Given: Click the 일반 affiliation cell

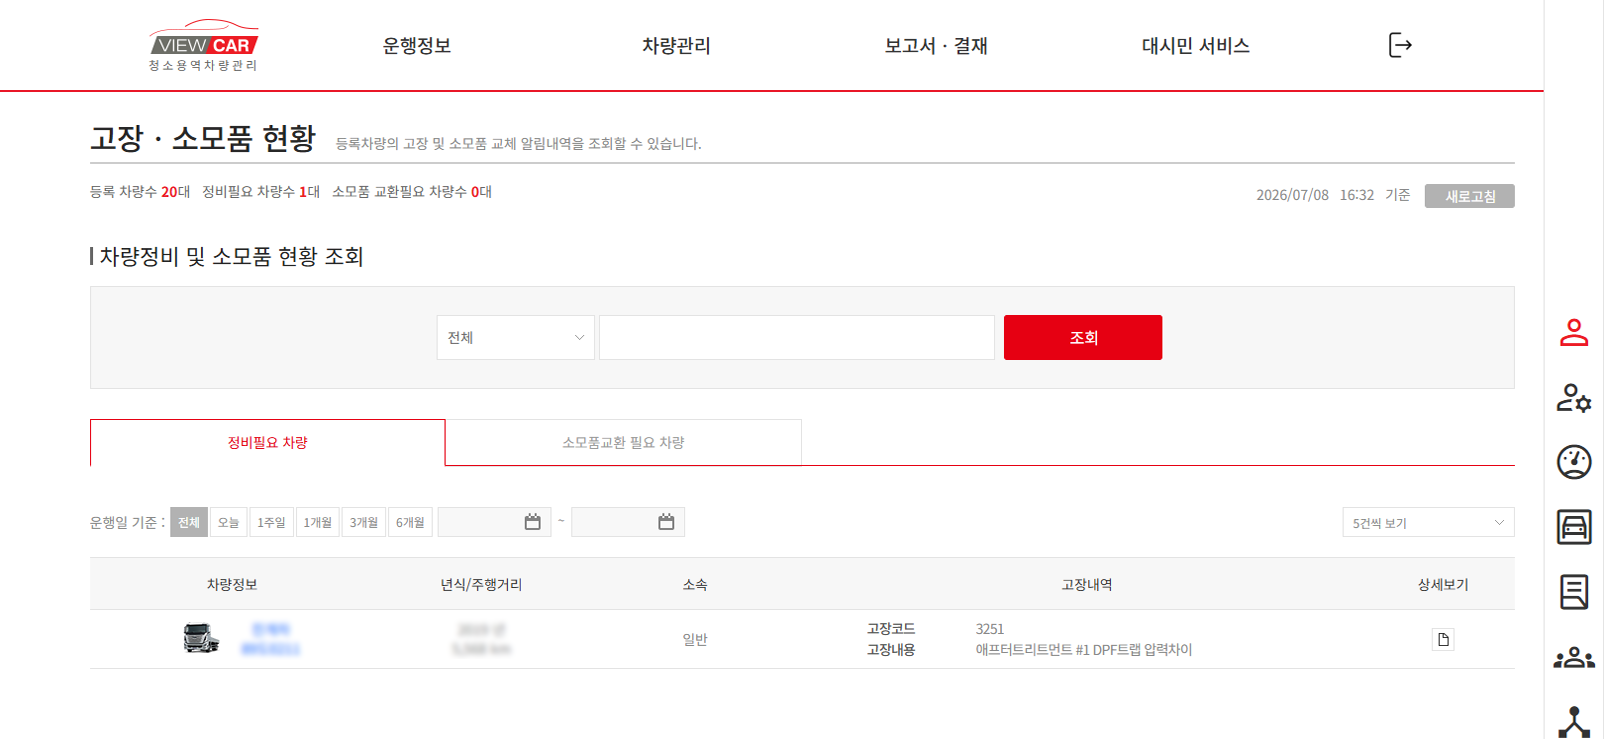Looking at the screenshot, I should [x=695, y=639].
